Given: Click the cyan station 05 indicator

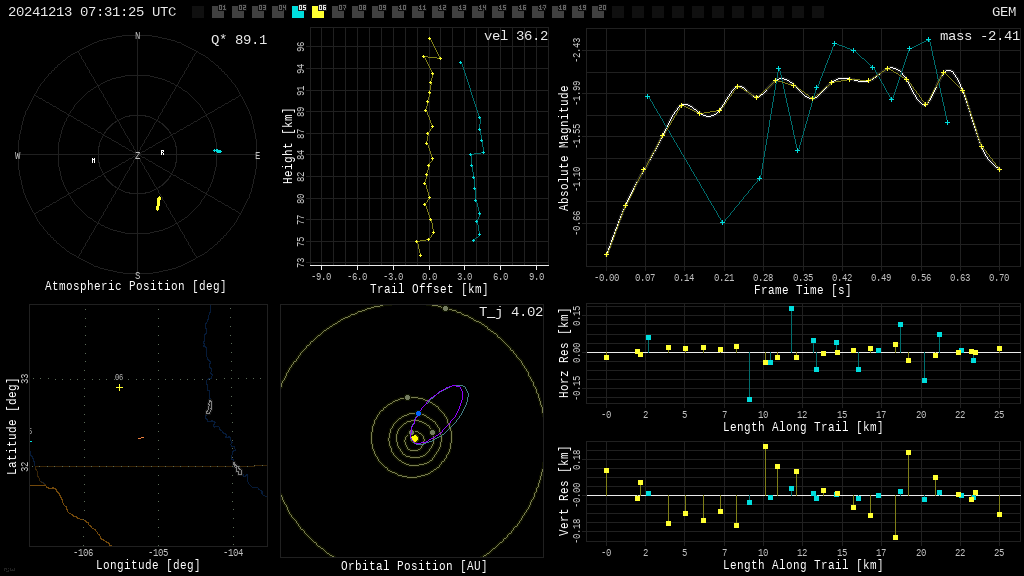Looking at the screenshot, I should 298,12.
